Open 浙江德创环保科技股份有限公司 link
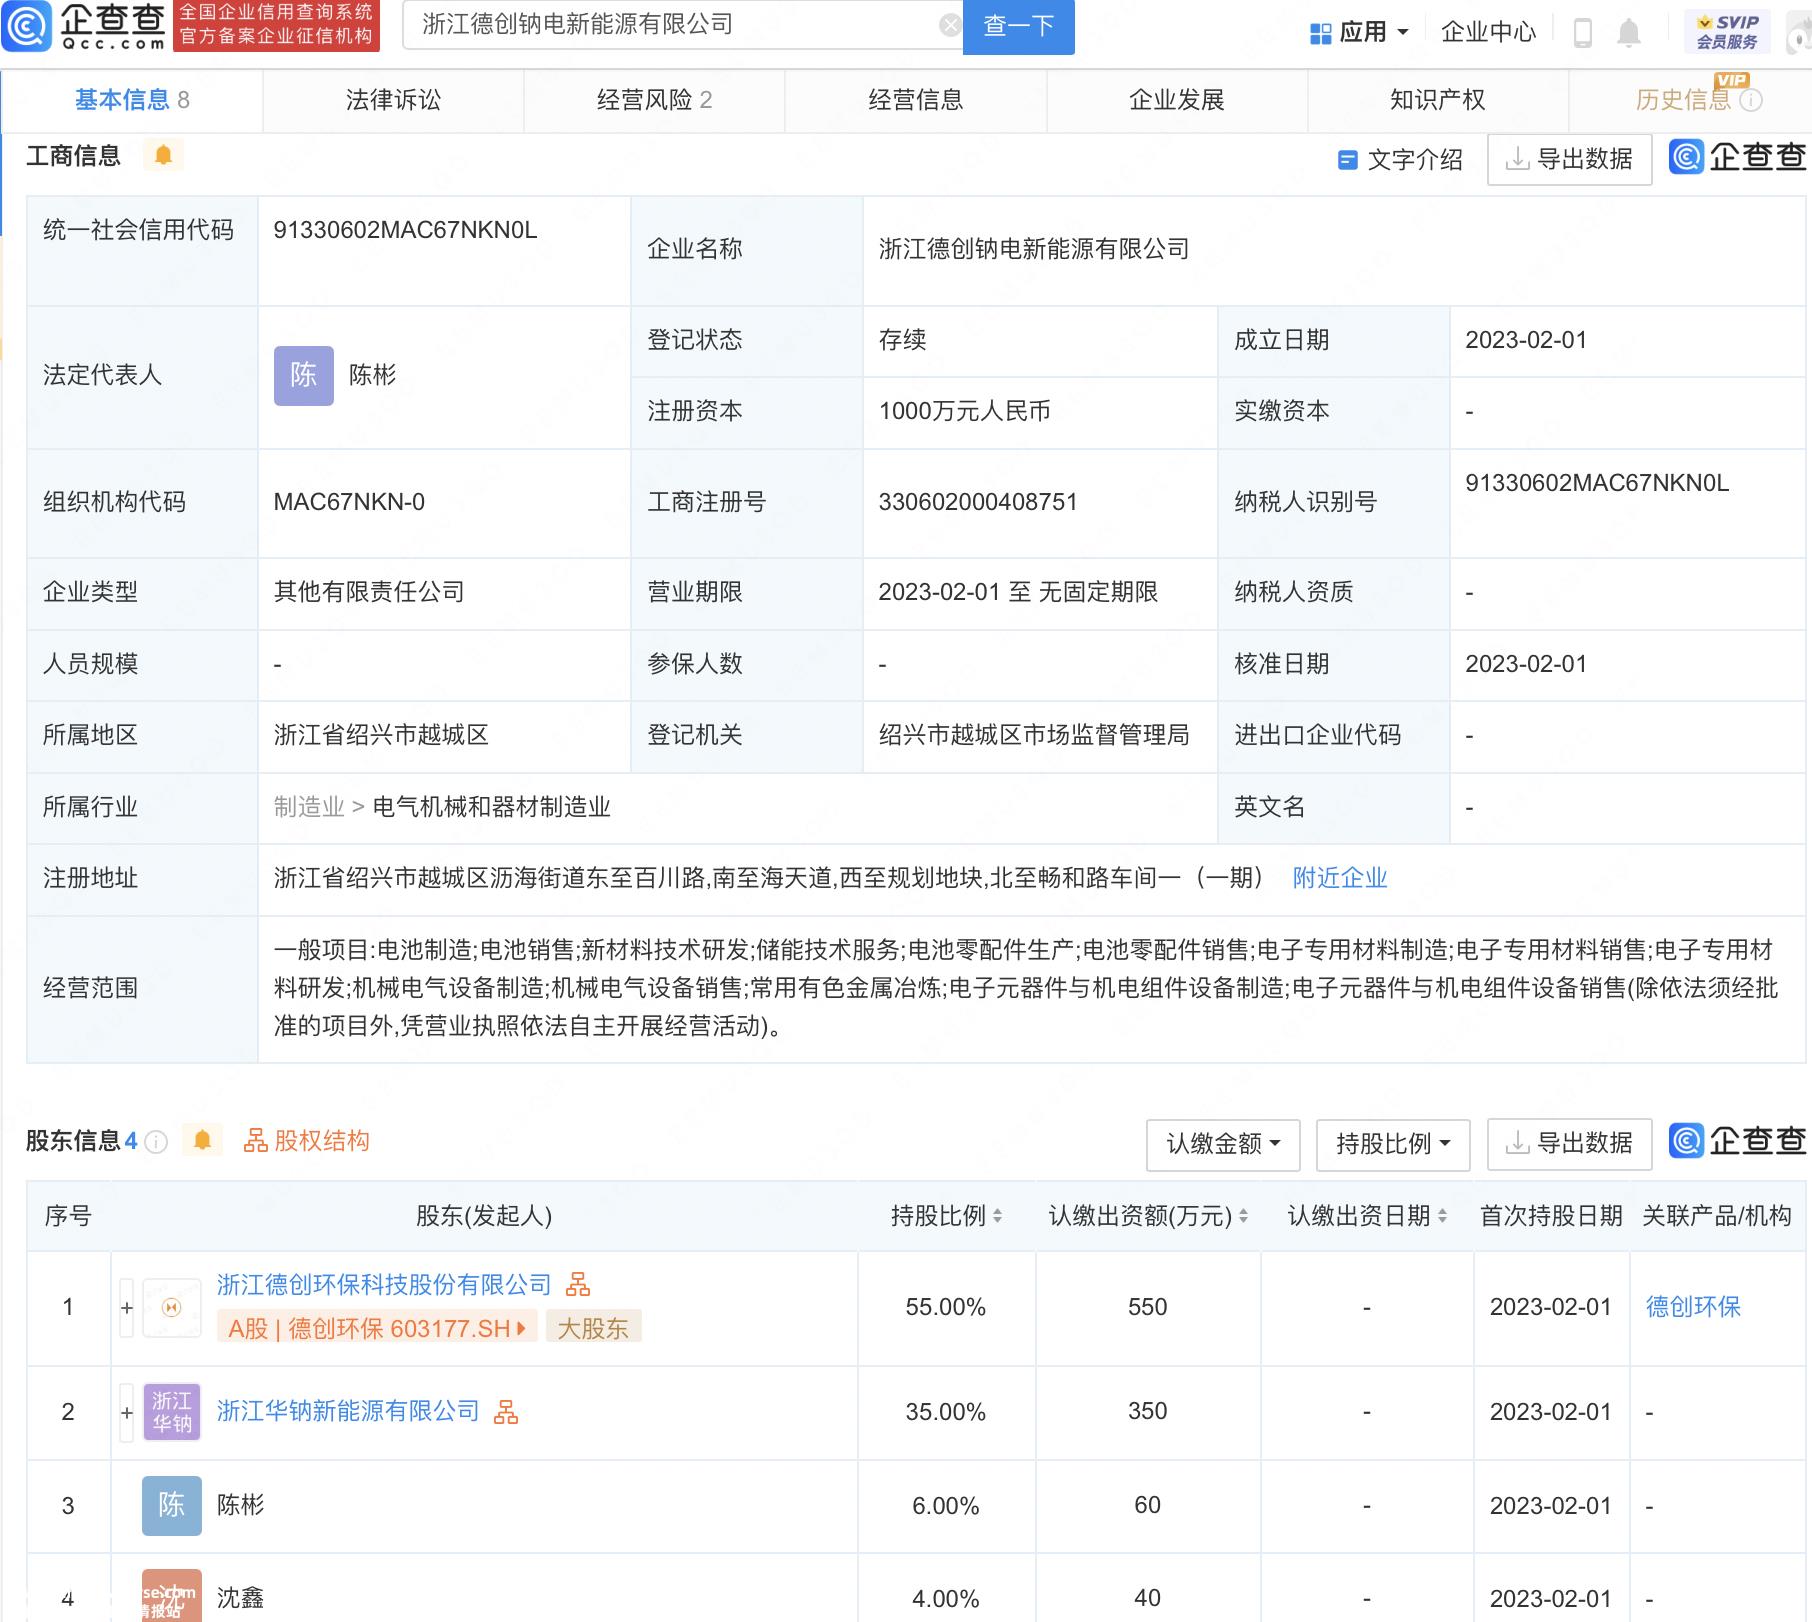Screen dimensions: 1812x1622 [384, 1285]
